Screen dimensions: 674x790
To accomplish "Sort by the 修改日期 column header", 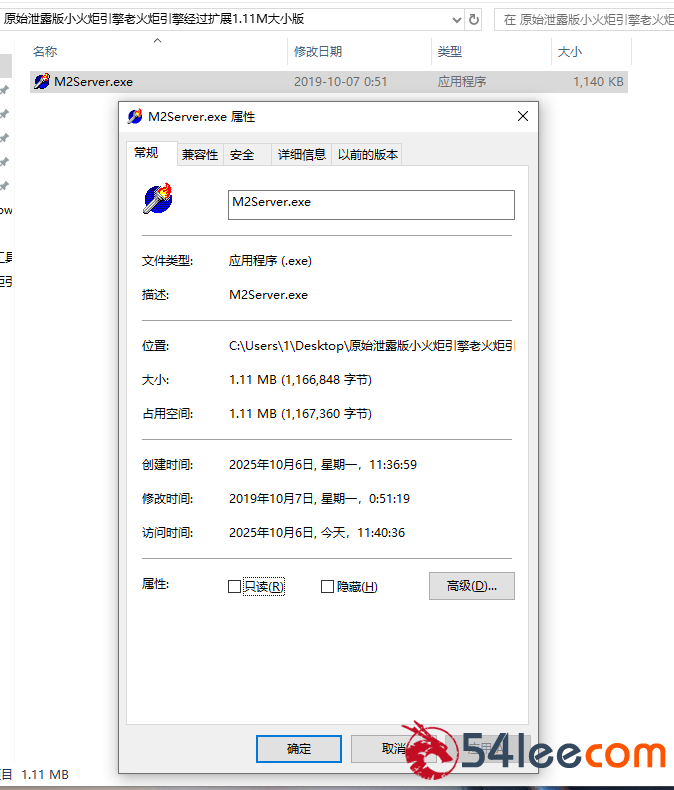I will coord(317,51).
